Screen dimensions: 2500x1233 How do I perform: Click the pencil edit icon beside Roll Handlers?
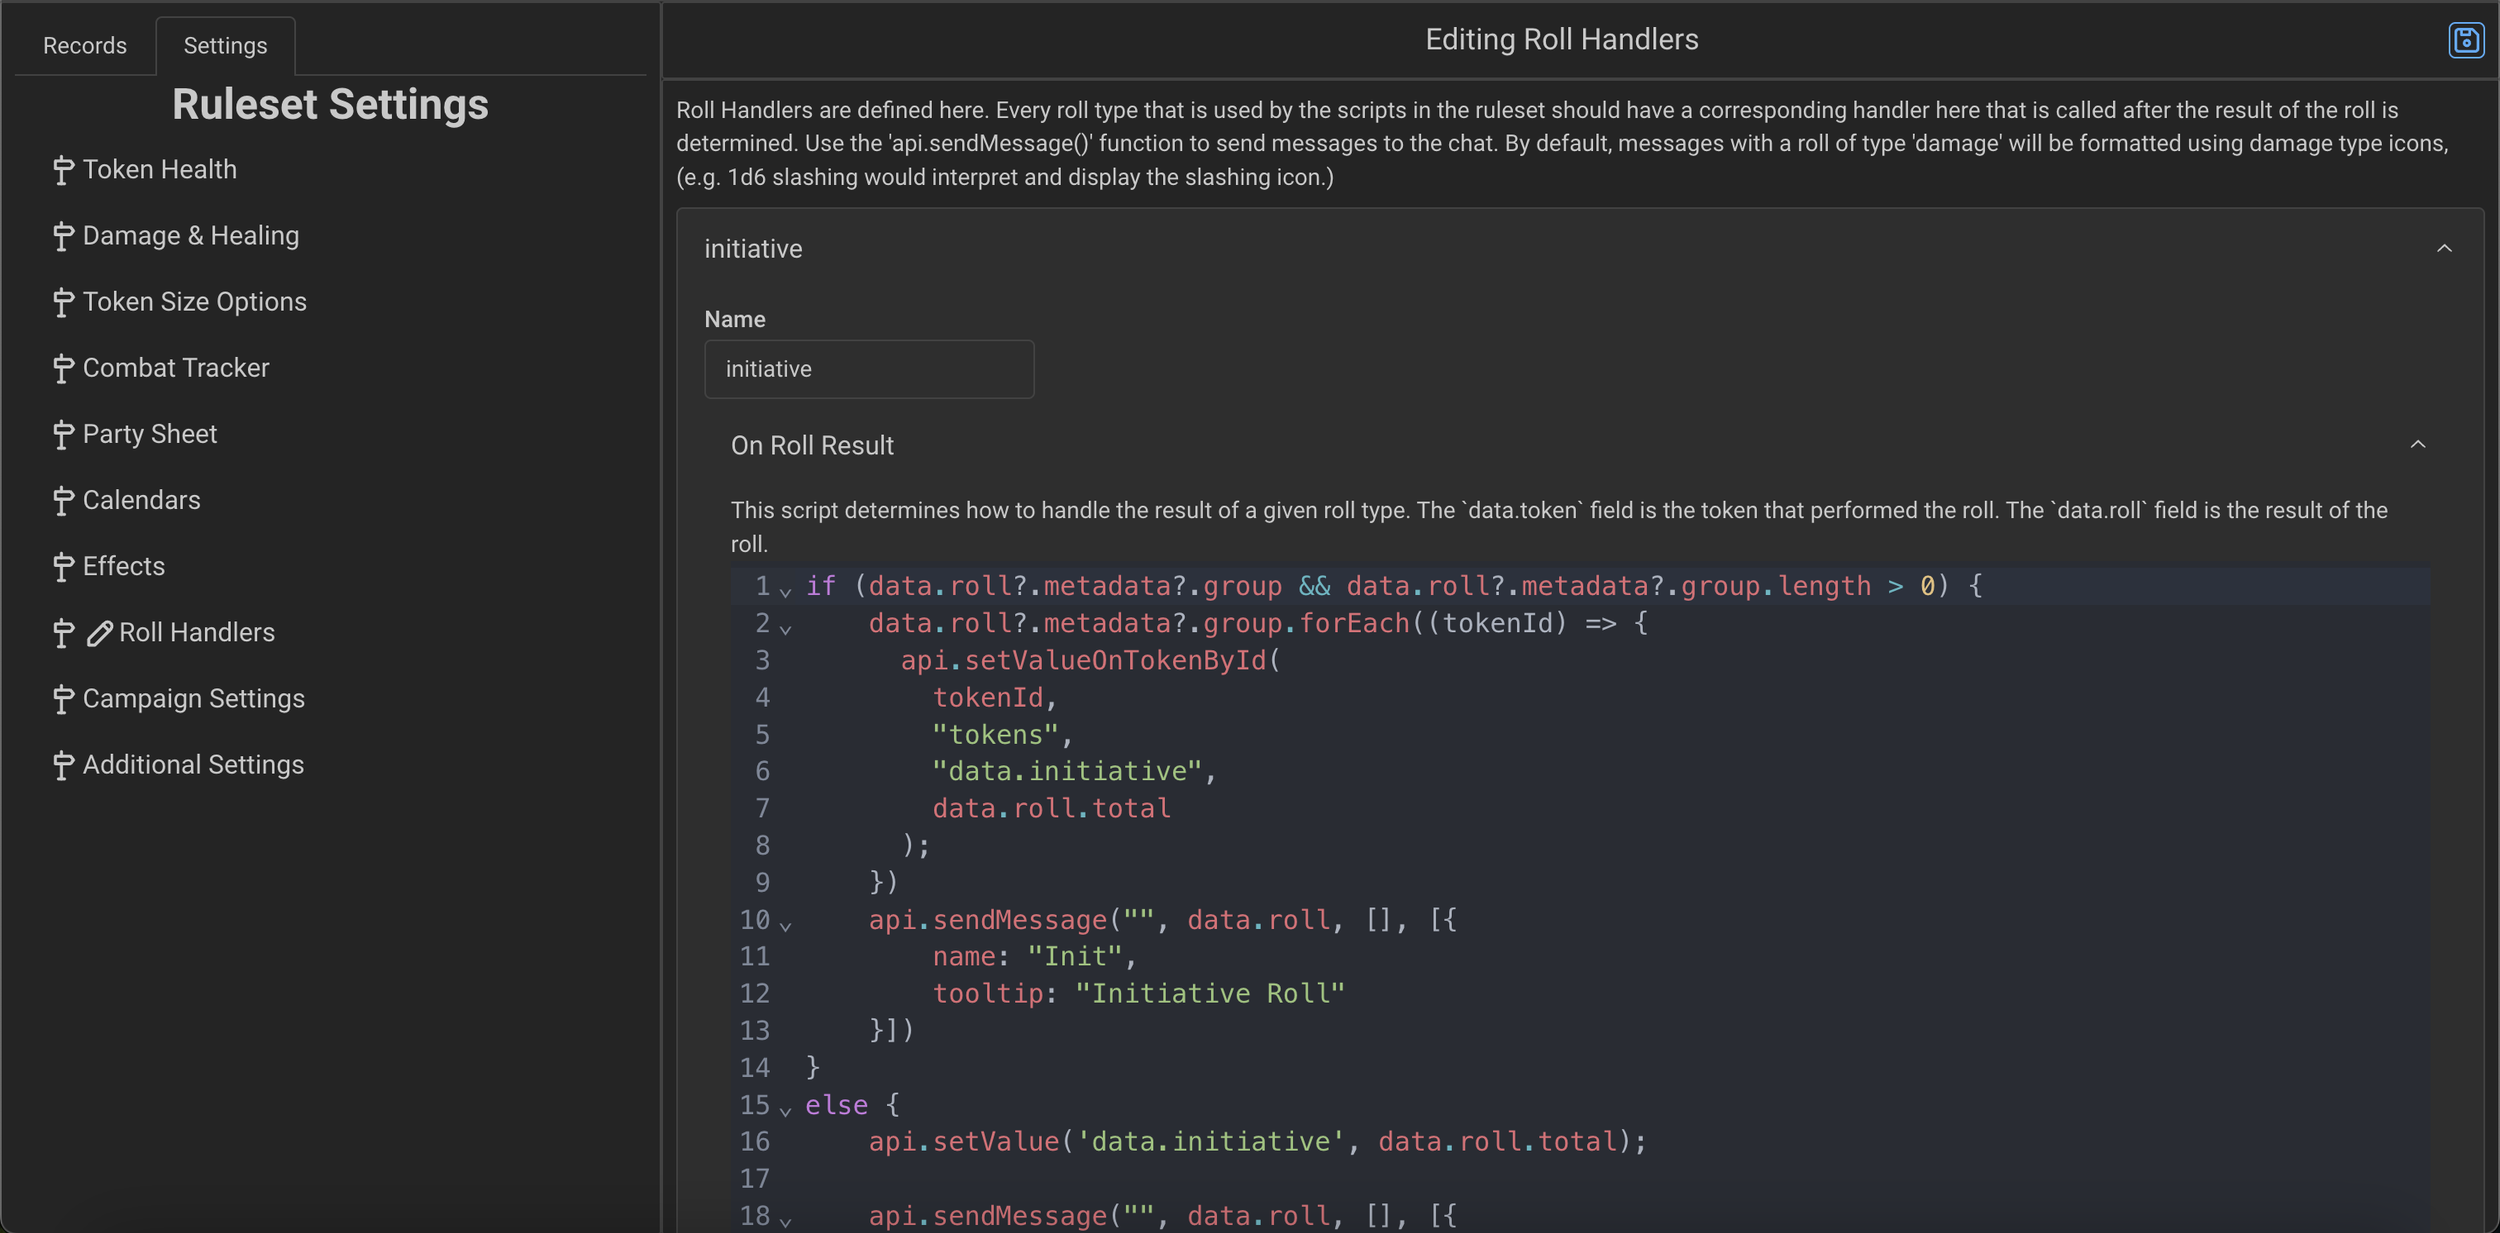click(99, 633)
